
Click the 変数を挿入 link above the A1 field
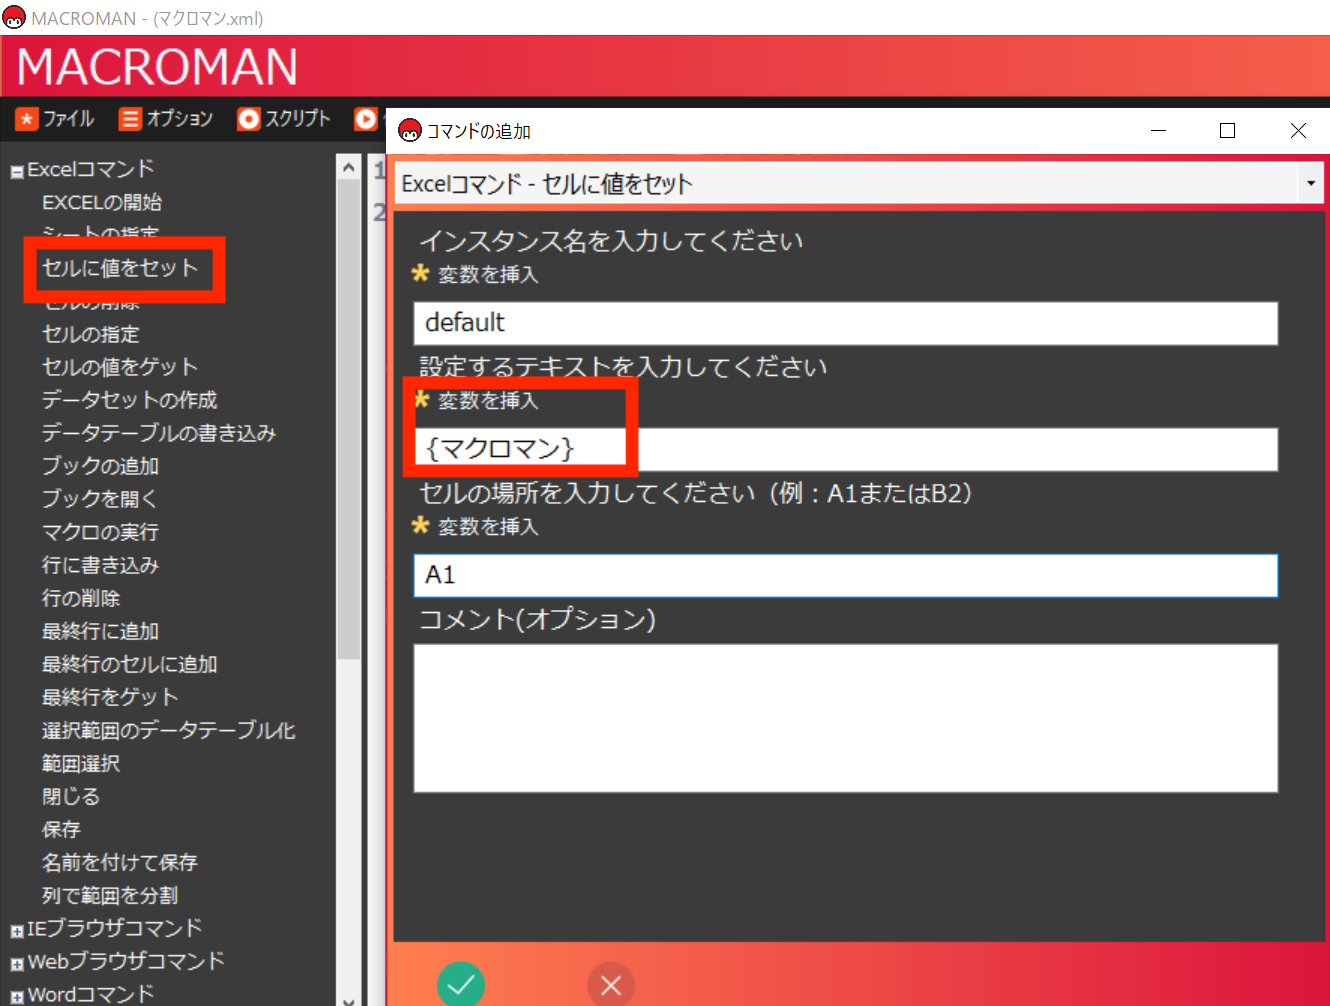(x=488, y=527)
